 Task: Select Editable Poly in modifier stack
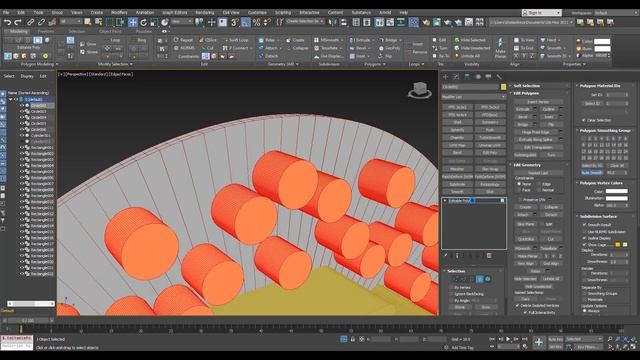(460, 201)
